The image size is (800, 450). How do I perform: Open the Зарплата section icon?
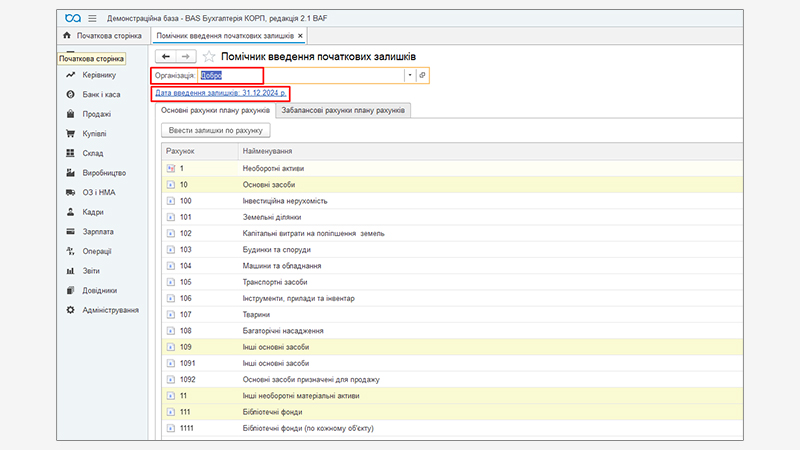pos(71,231)
